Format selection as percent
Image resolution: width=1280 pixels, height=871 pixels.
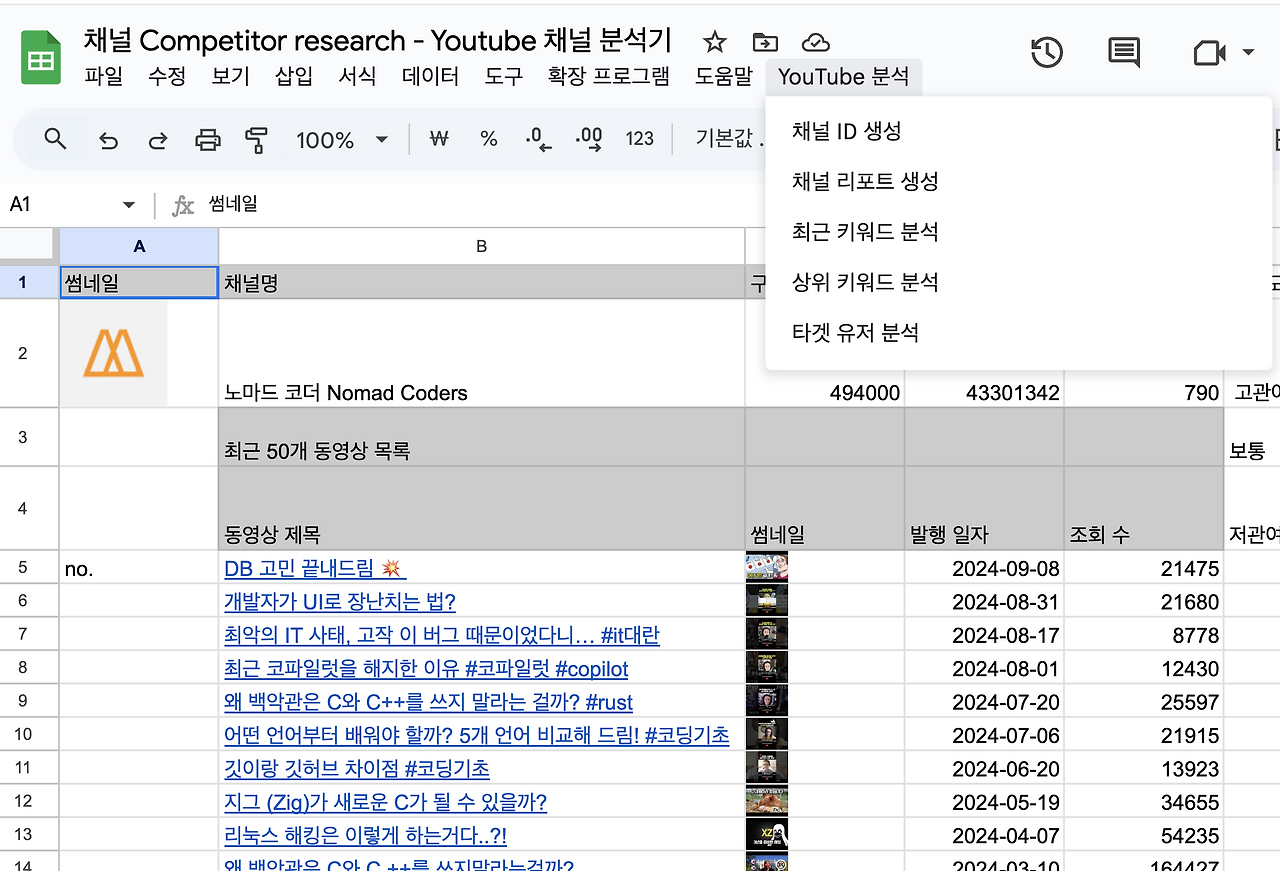tap(488, 139)
